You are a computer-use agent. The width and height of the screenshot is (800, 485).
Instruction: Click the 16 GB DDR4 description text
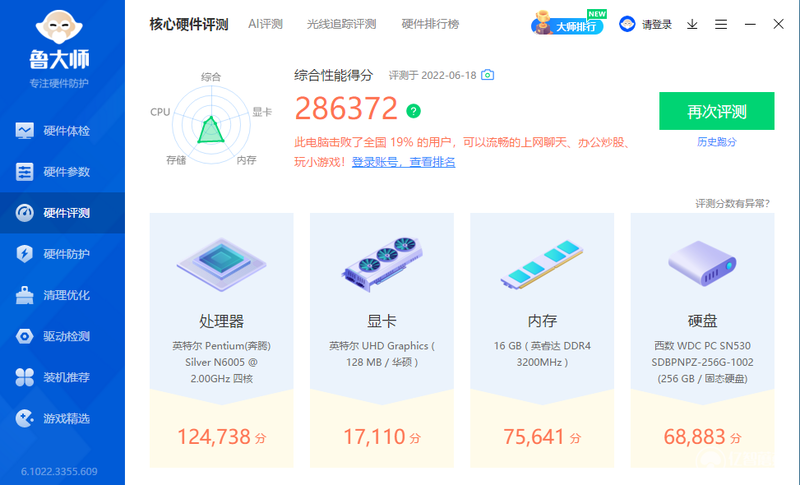click(x=542, y=354)
